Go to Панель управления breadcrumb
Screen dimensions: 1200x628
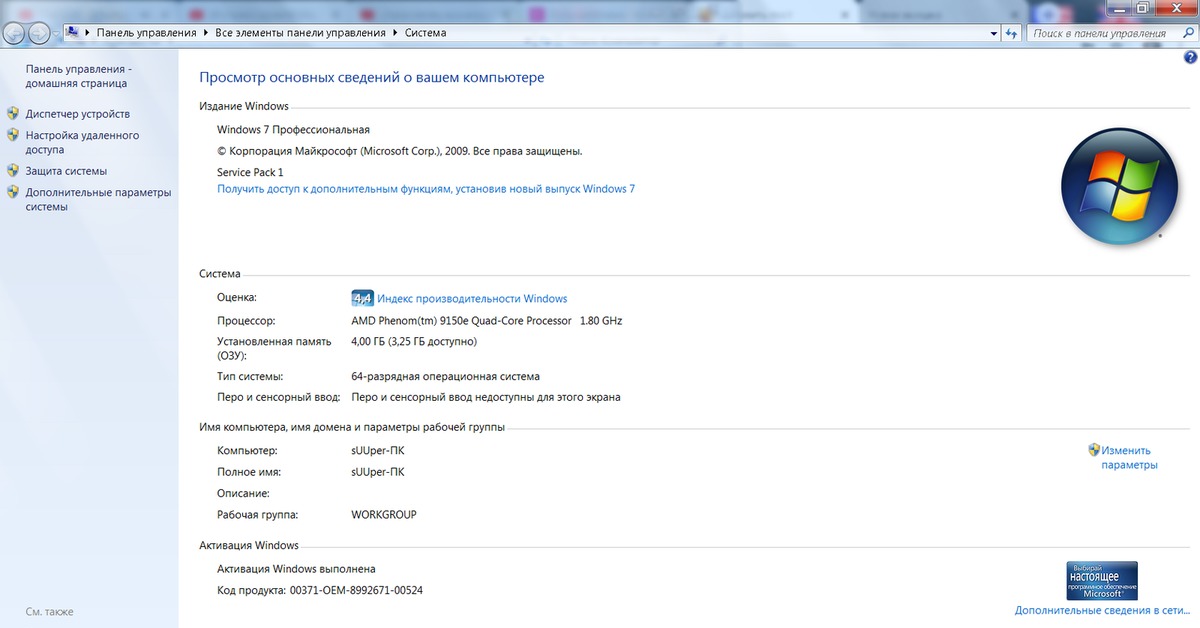(x=146, y=33)
